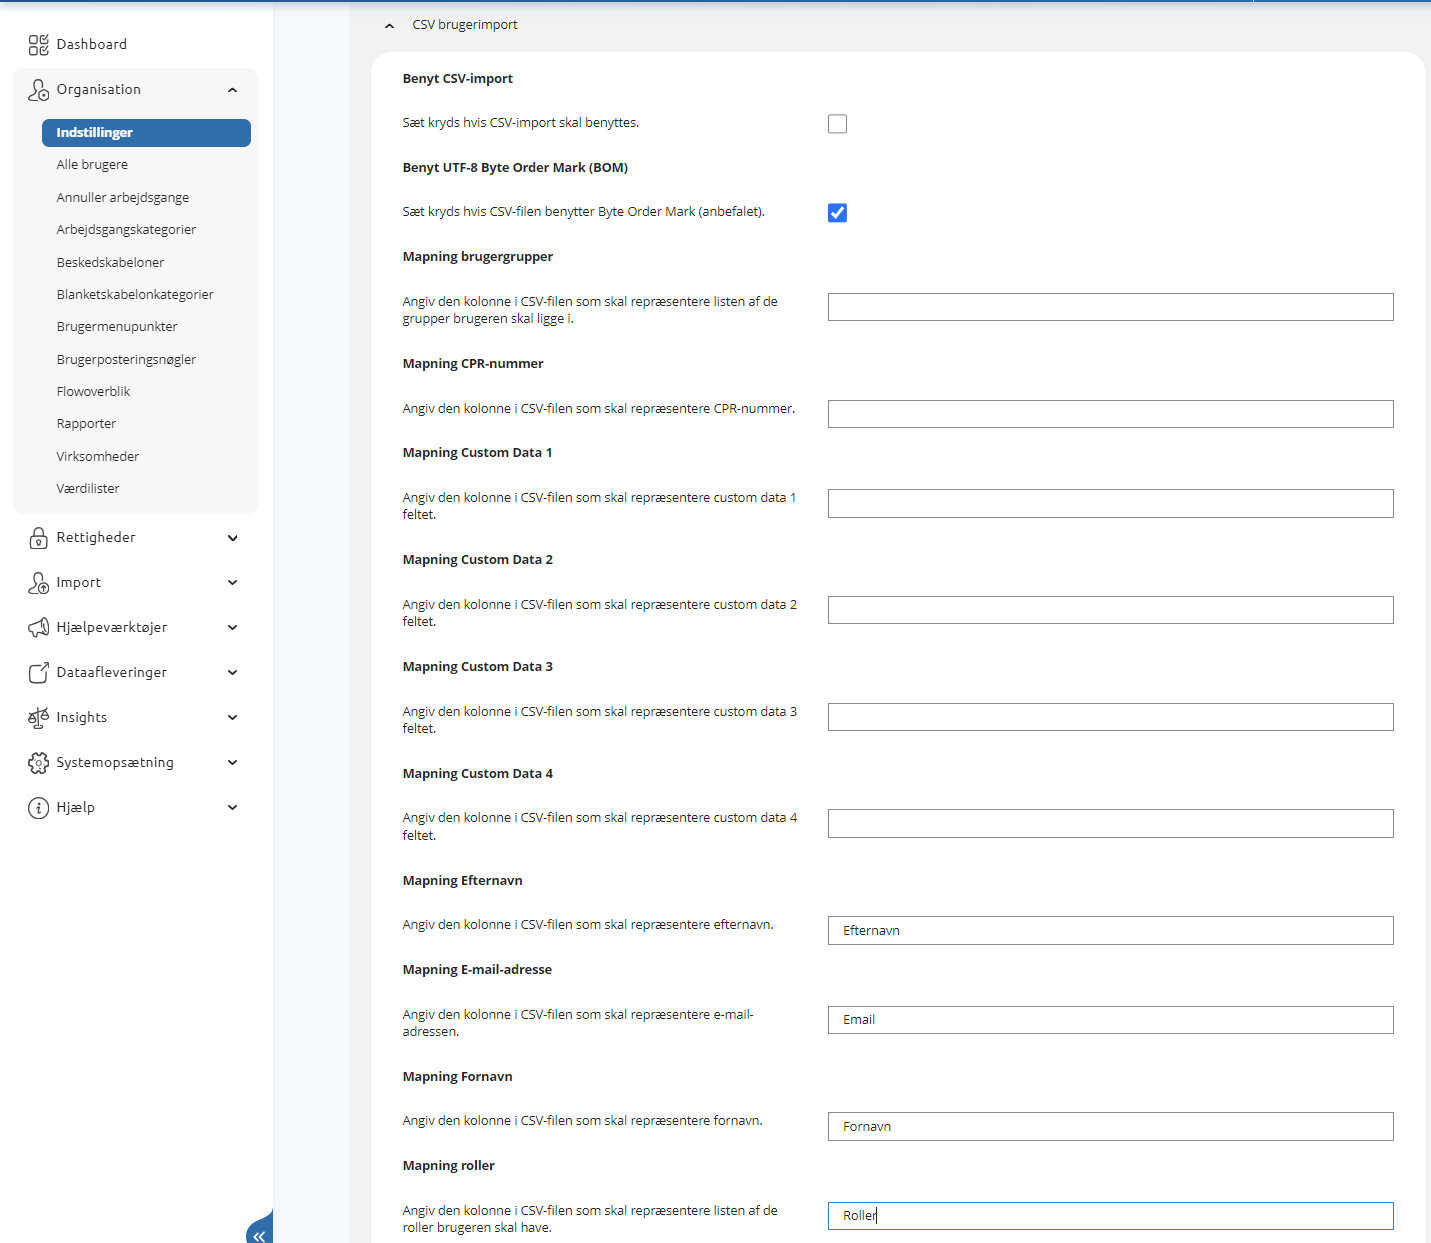This screenshot has height=1243, width=1431.
Task: Open Brugerposteringsnøgler link
Action: [126, 360]
